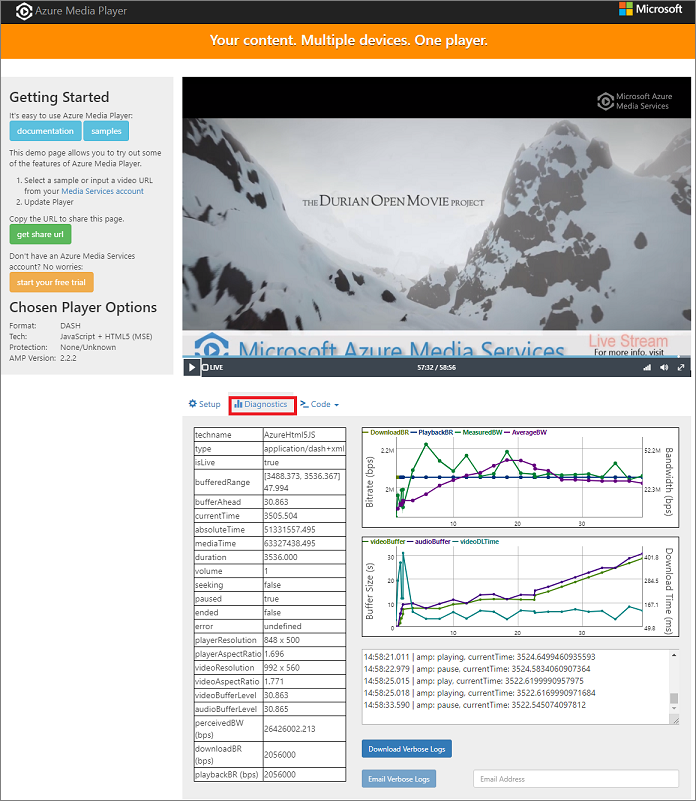Click the Microsoft logo in header
This screenshot has width=696, height=802.
[650, 9]
